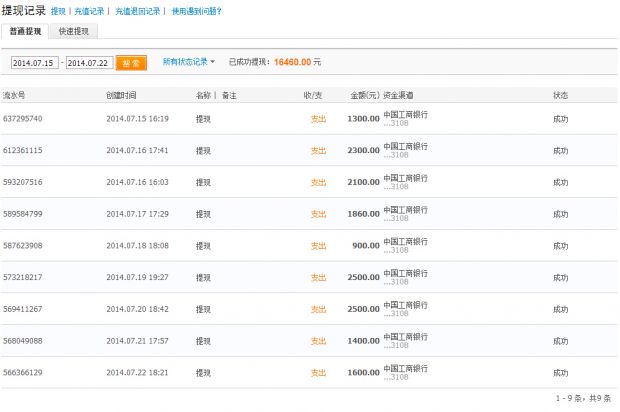Click 支出 label in the 2300.00 row
The height and width of the screenshot is (412, 620).
318,151
